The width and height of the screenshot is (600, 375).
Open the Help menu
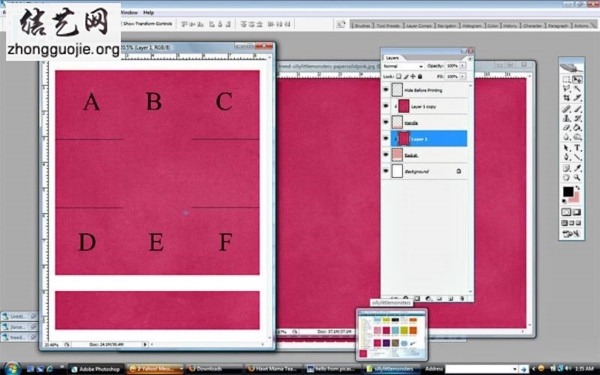pyautogui.click(x=148, y=13)
